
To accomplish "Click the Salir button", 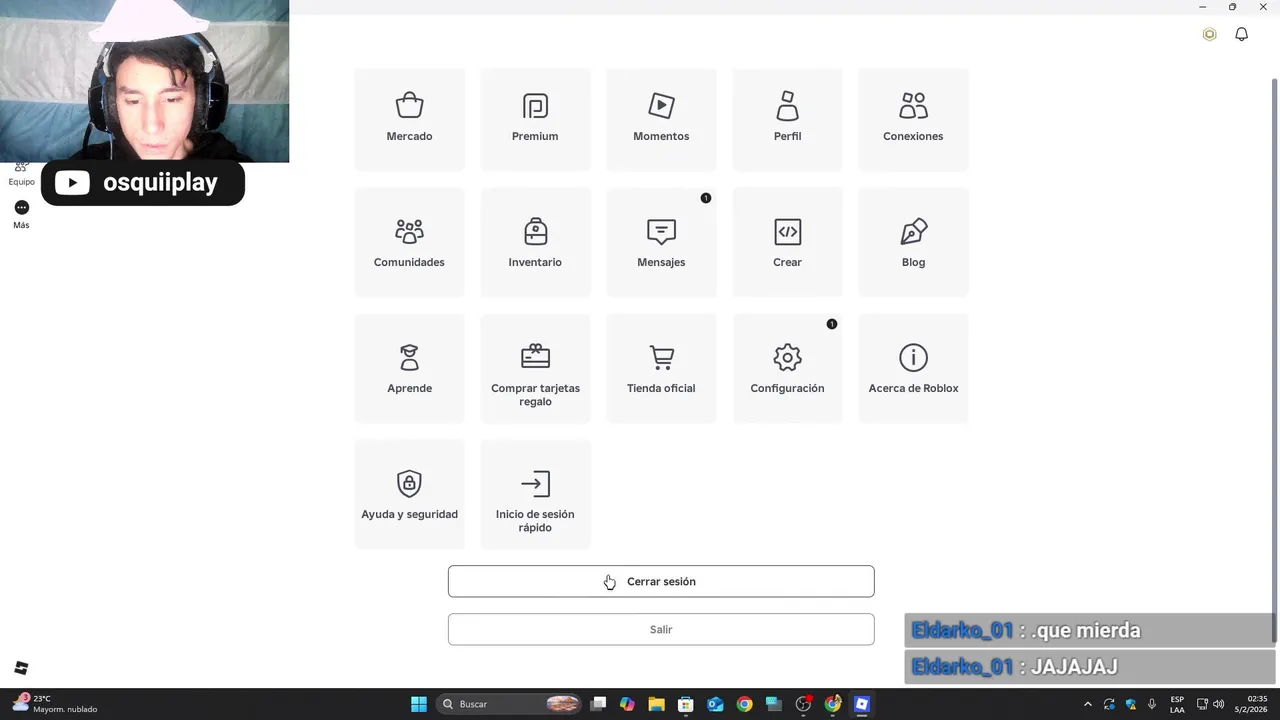I will (x=661, y=629).
